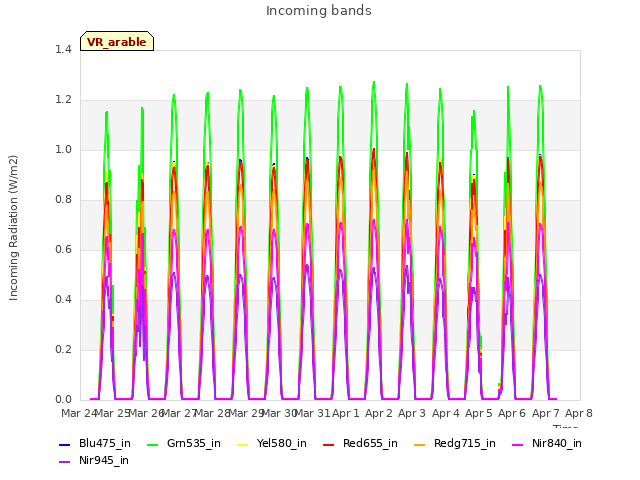Click the Apr 7 x-axis tick label

coord(546,413)
